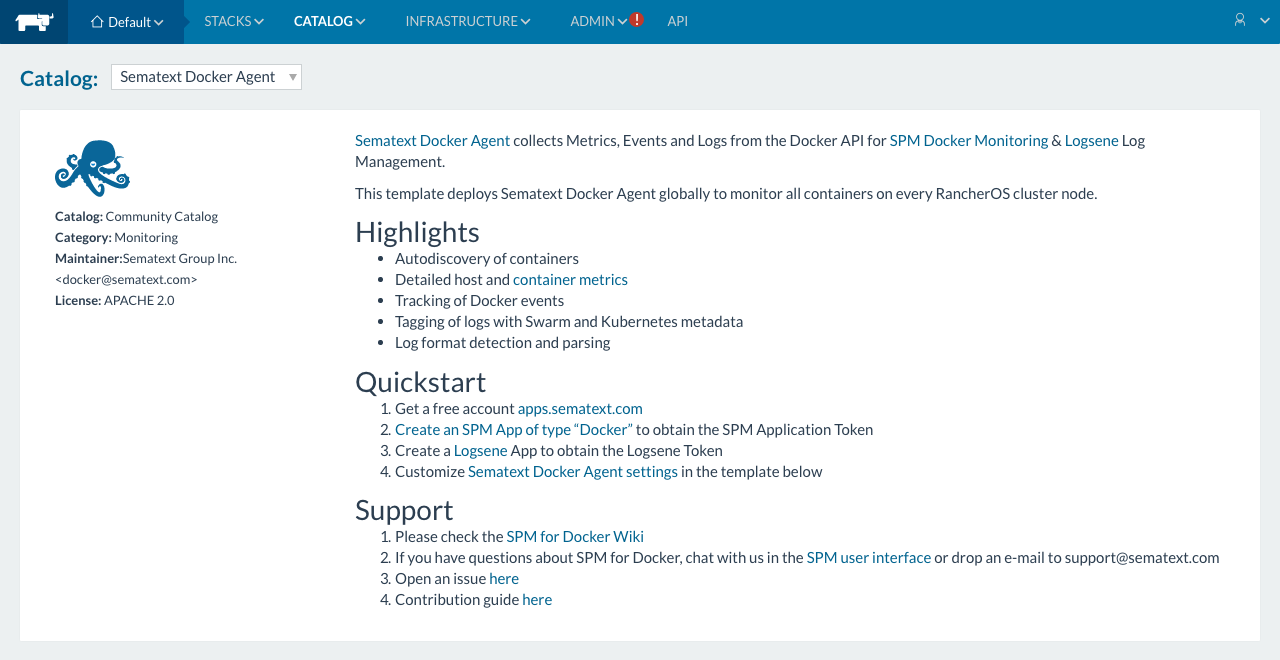Open the SPM for Docker Wiki link
Screen dimensions: 1280x660
(575, 537)
